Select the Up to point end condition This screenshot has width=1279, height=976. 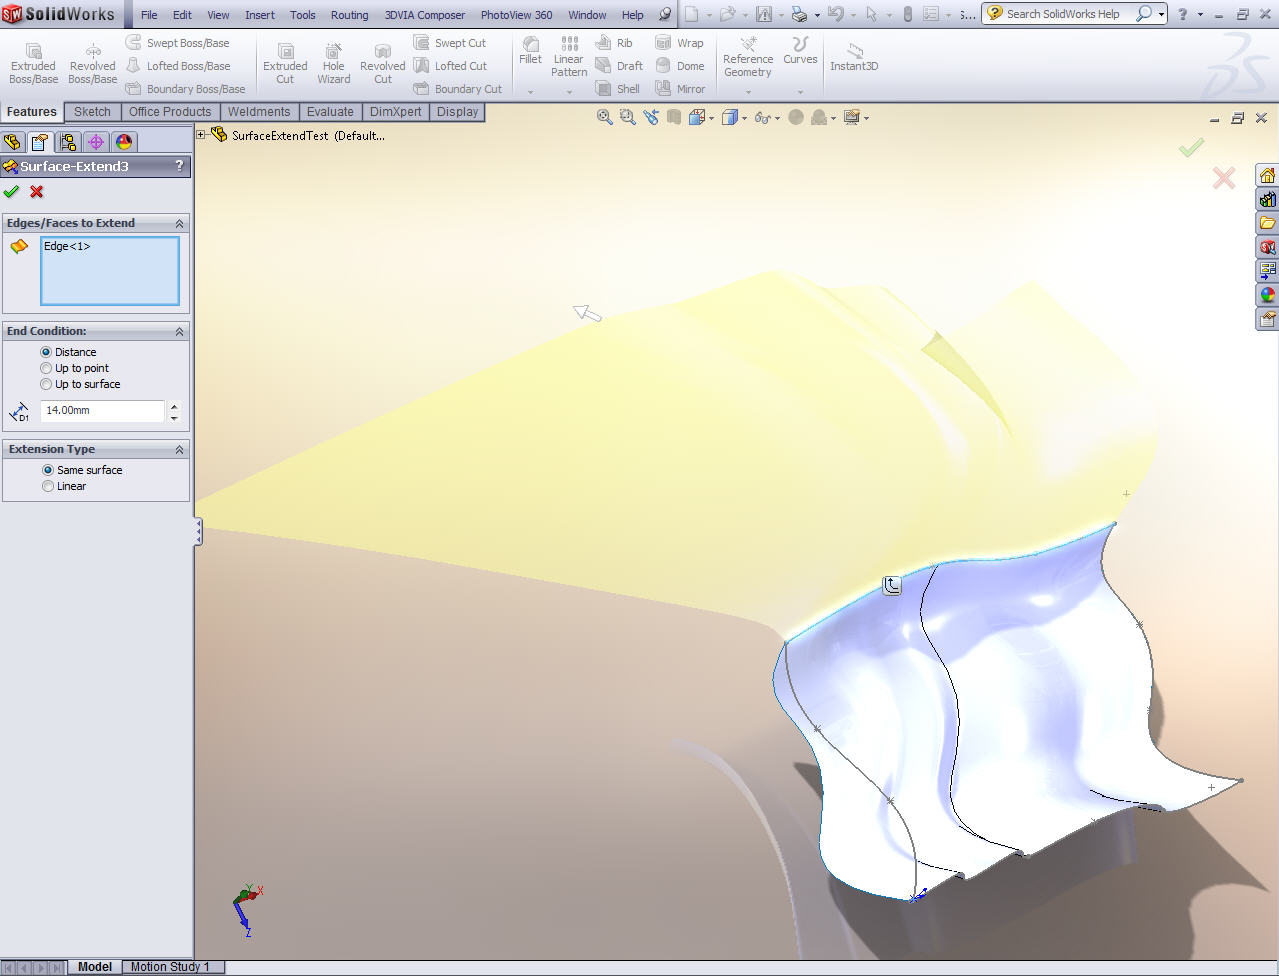(x=46, y=368)
